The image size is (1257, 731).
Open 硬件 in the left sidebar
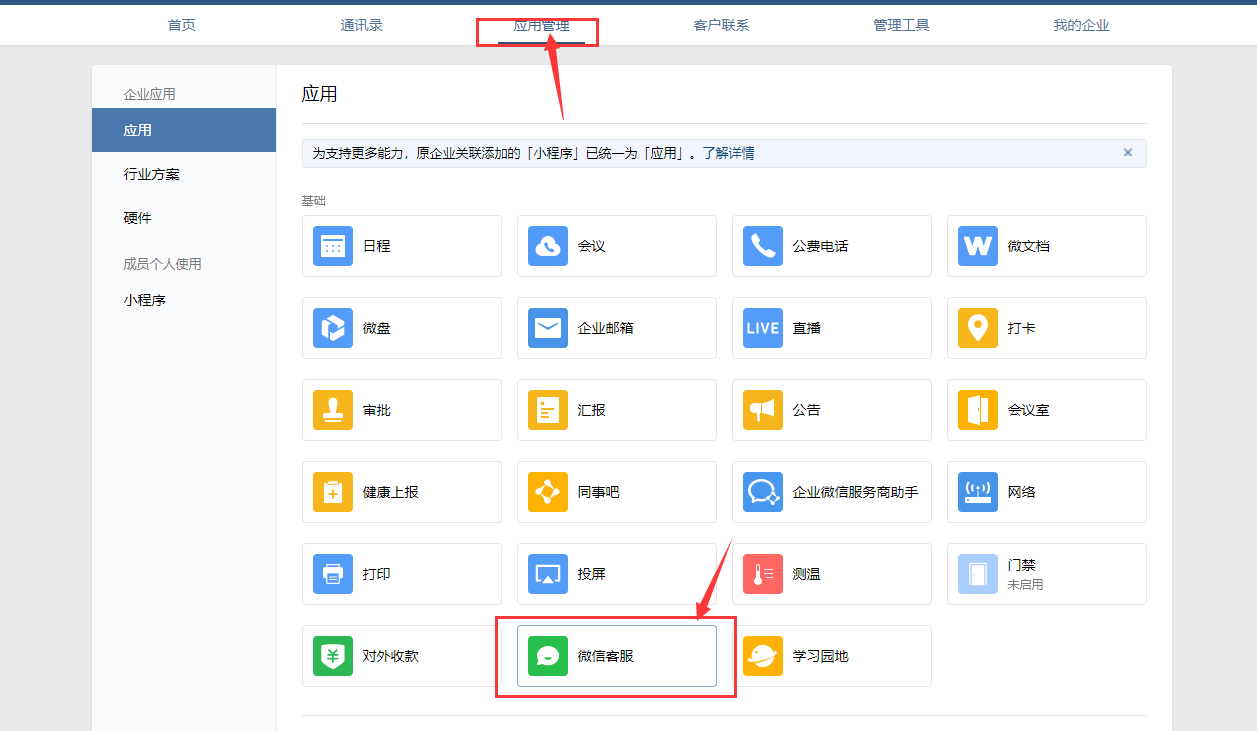138,218
